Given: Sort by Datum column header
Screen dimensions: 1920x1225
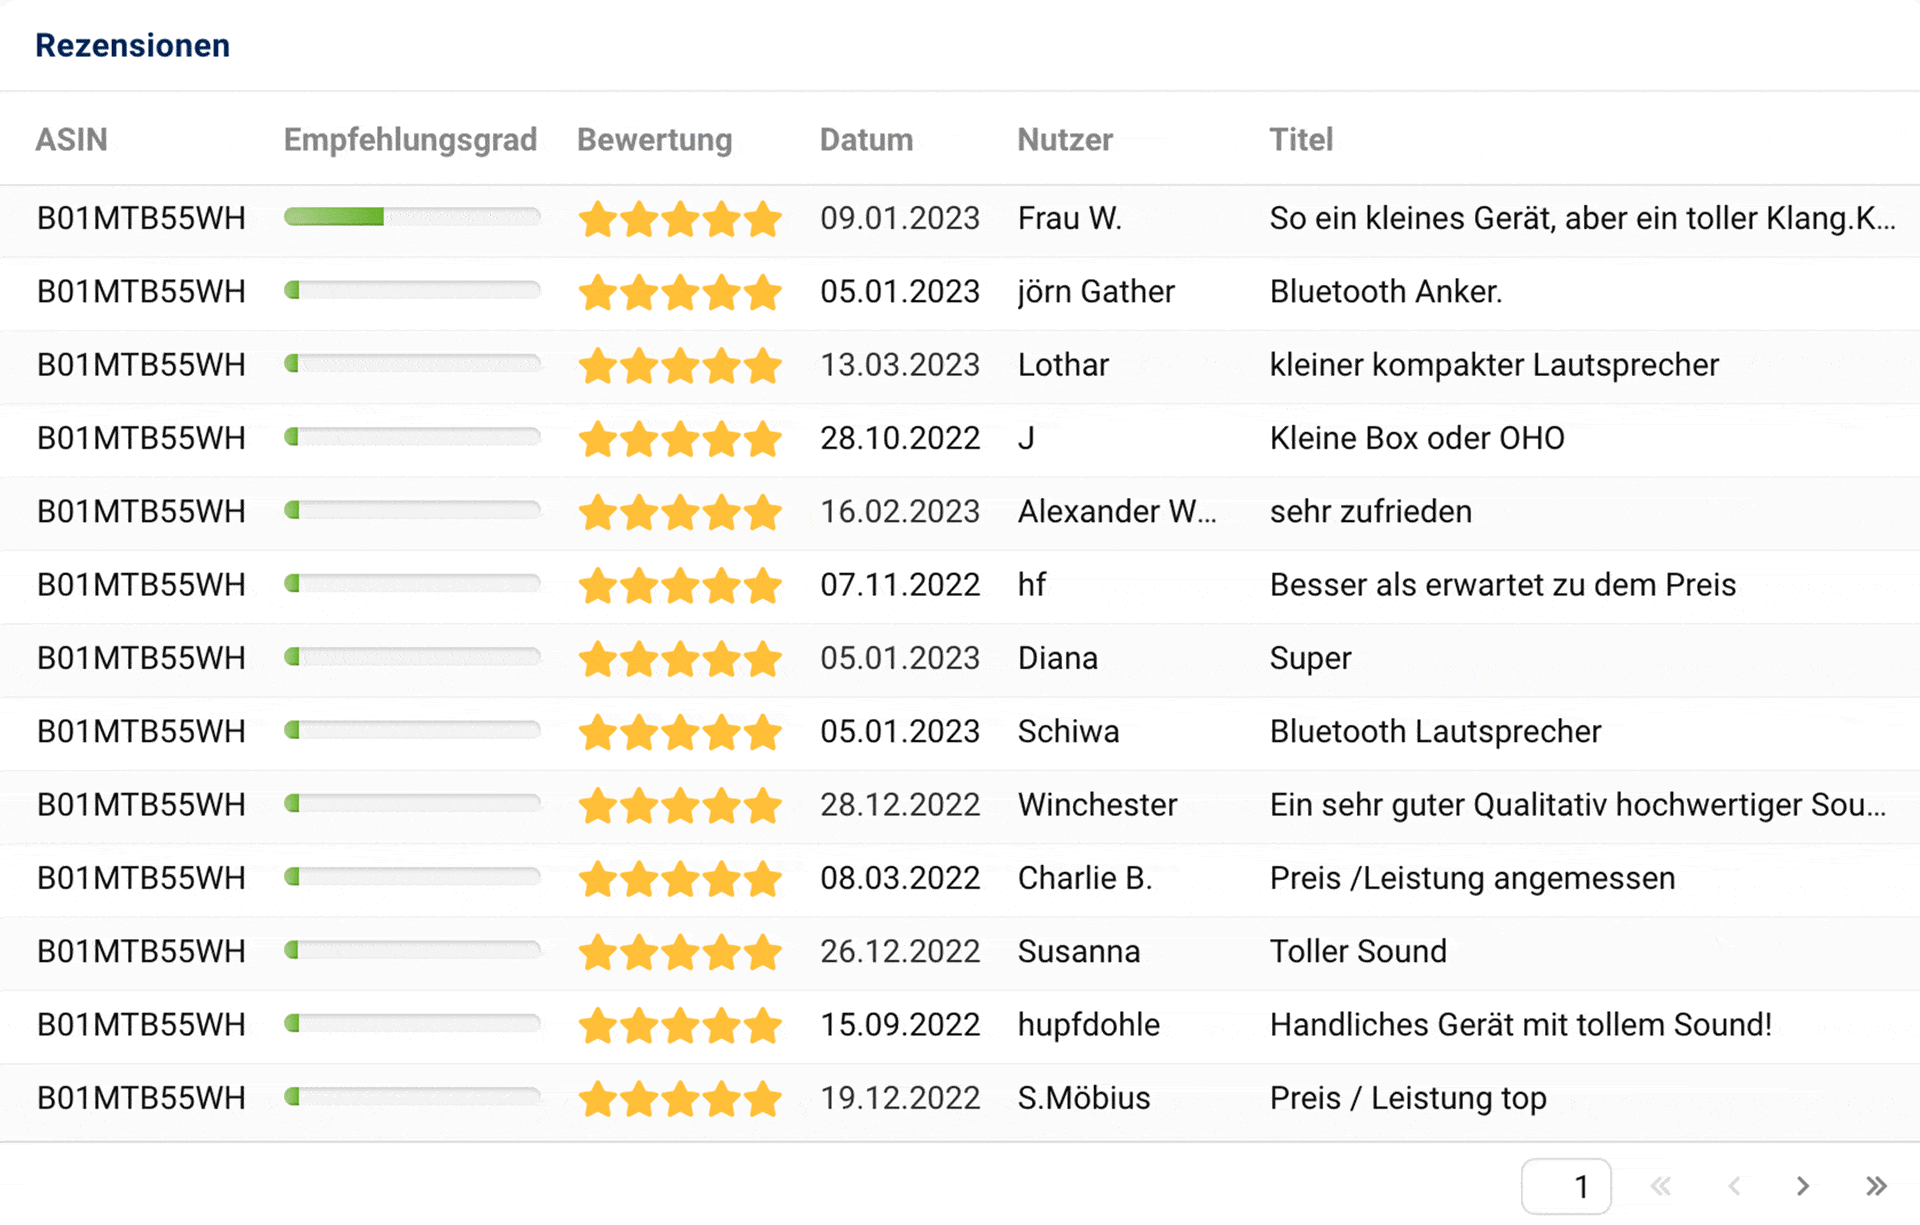Looking at the screenshot, I should click(x=866, y=139).
